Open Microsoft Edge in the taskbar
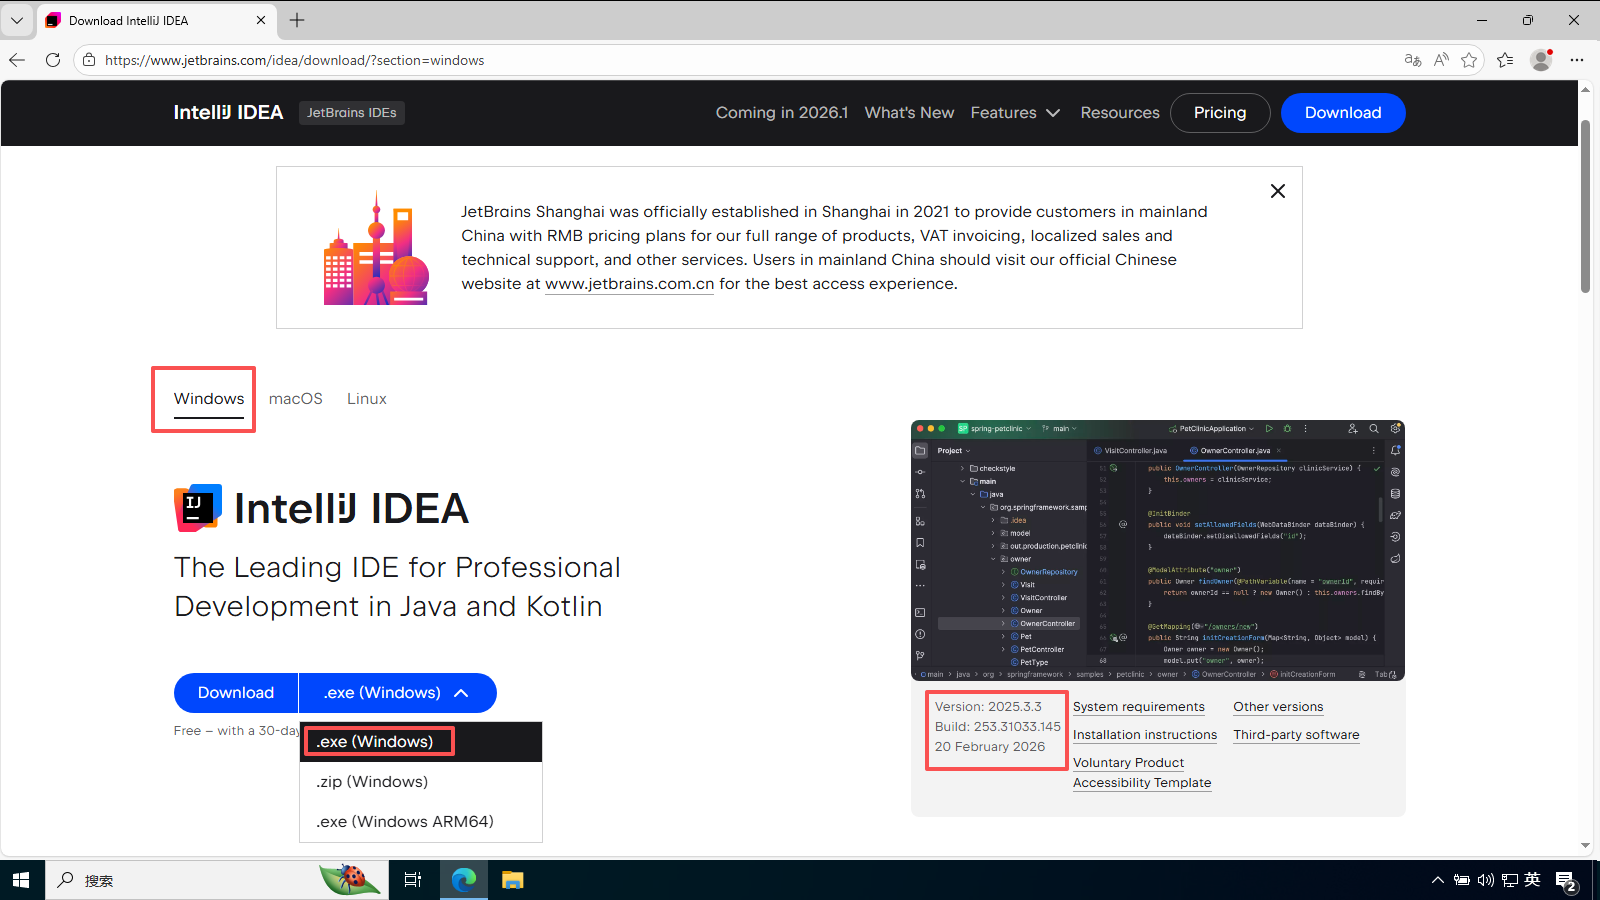The width and height of the screenshot is (1600, 900). [x=463, y=880]
